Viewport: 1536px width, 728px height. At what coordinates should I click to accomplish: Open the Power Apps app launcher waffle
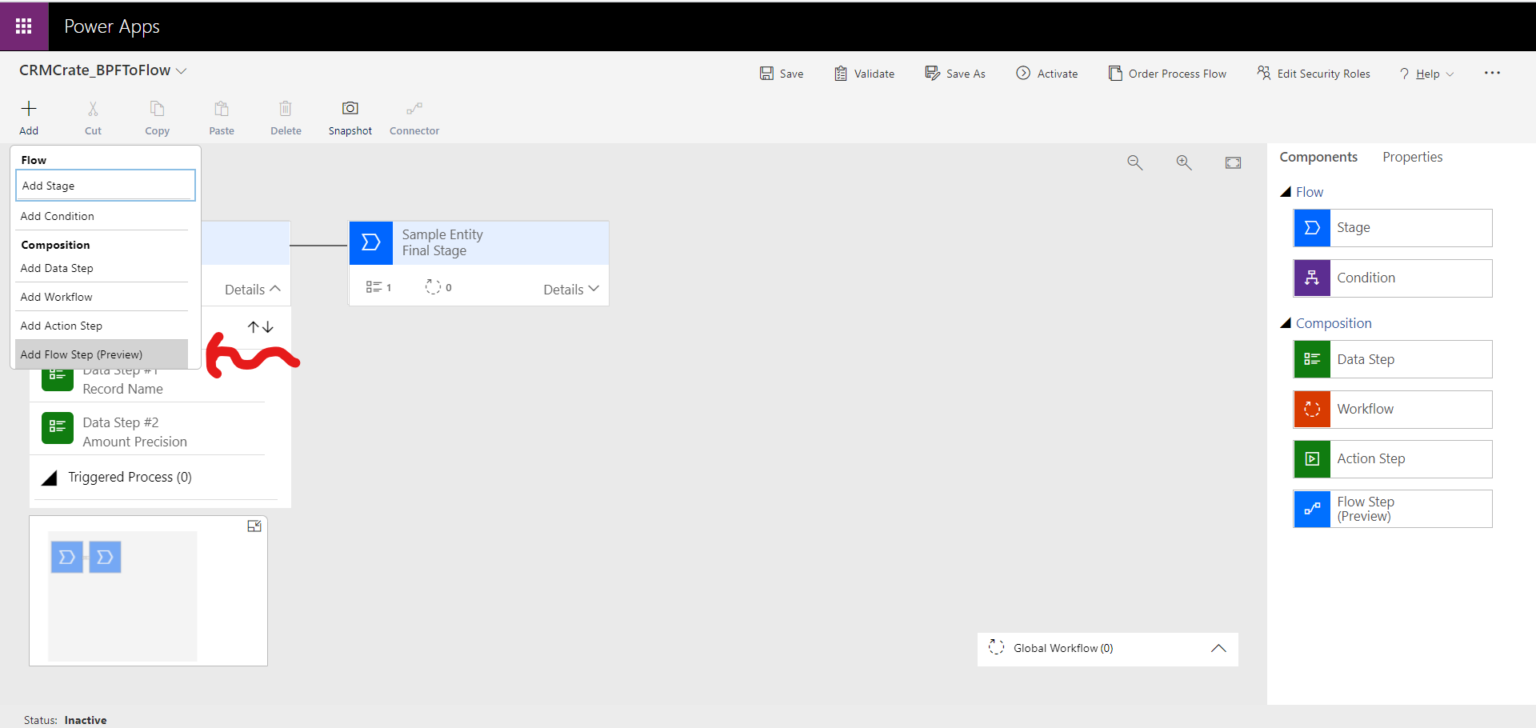point(24,27)
